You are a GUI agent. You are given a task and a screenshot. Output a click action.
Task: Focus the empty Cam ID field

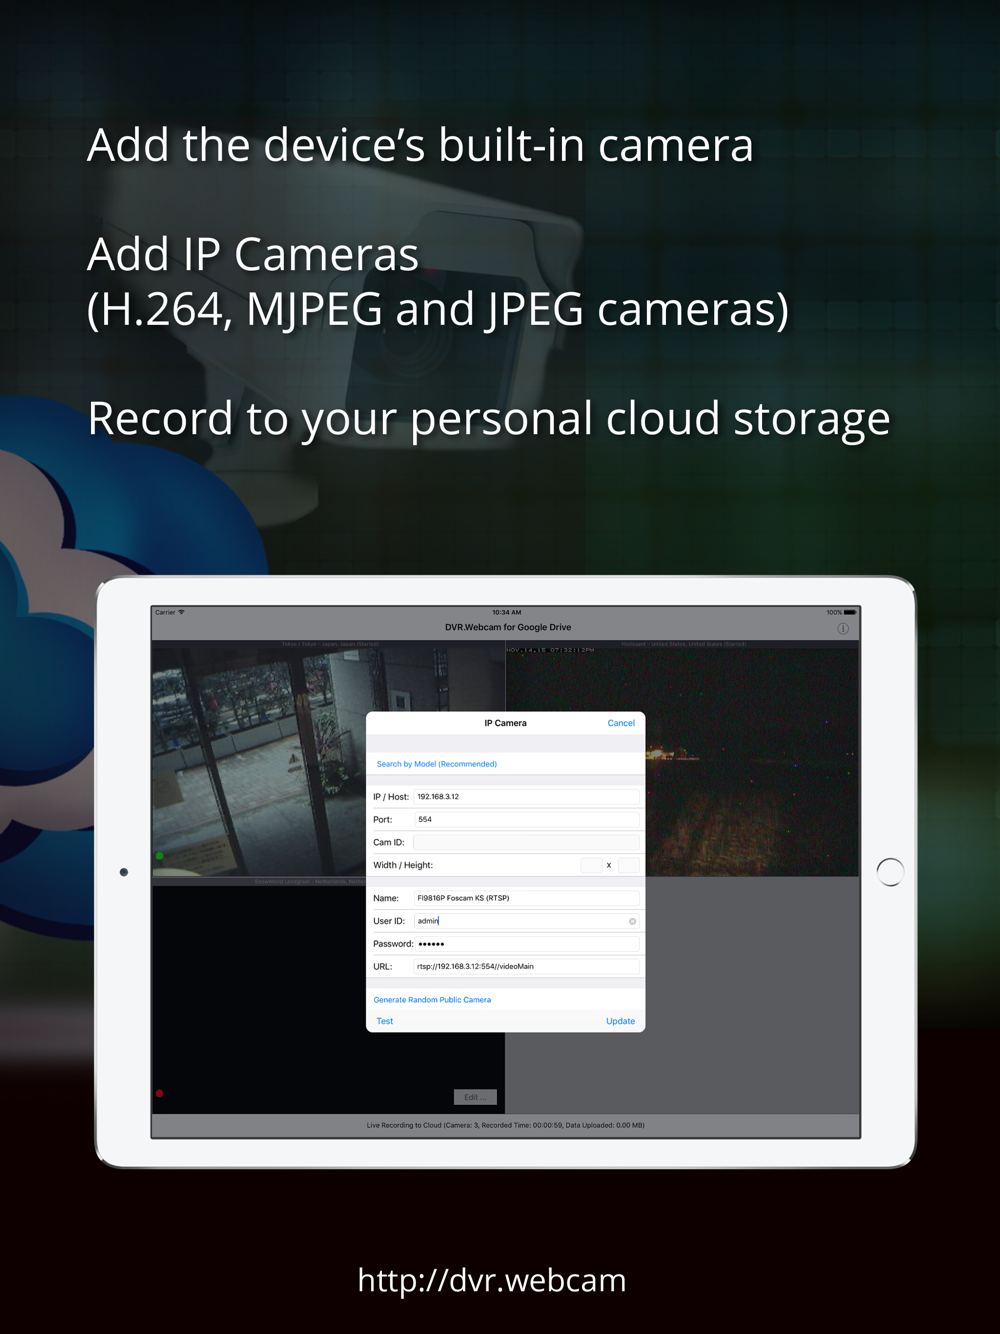coord(525,842)
